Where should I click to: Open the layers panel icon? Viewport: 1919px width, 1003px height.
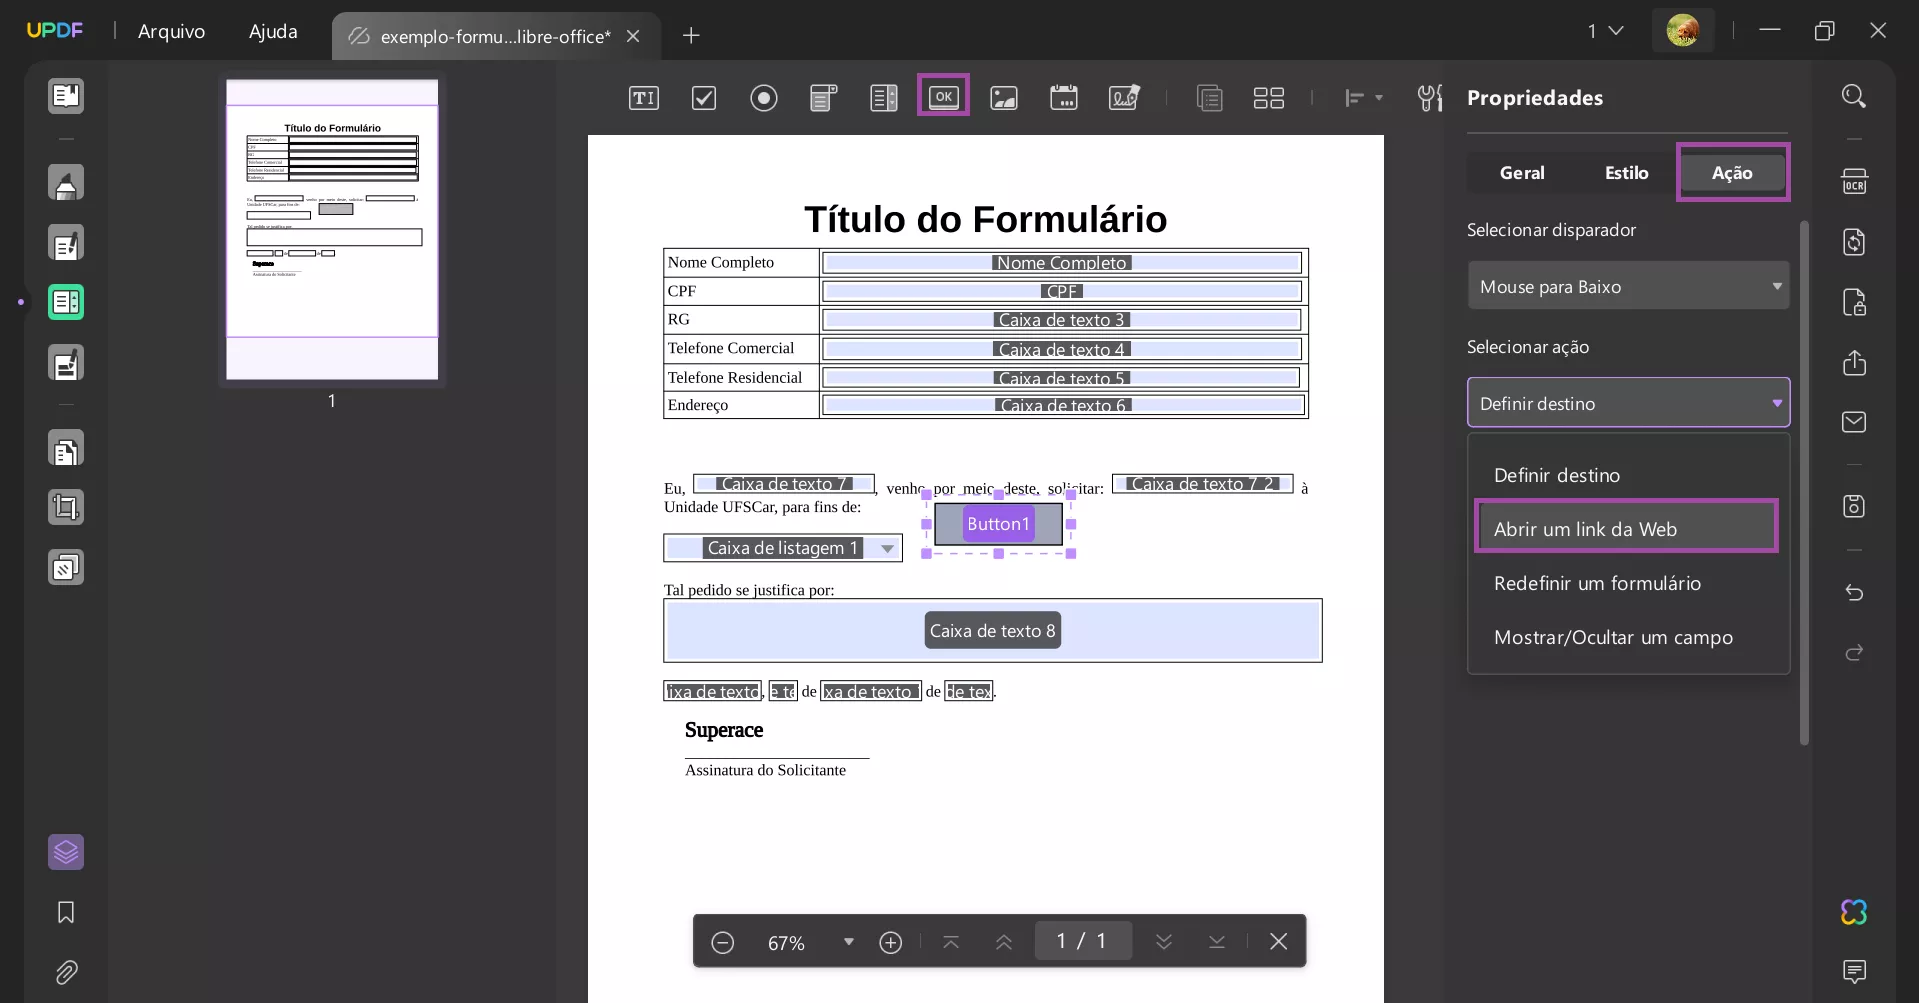(66, 852)
